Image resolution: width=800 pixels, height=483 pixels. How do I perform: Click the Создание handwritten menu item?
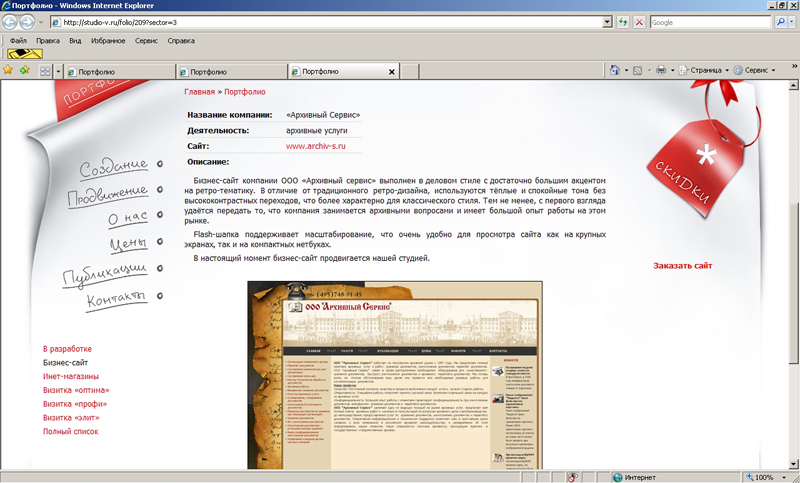(114, 167)
